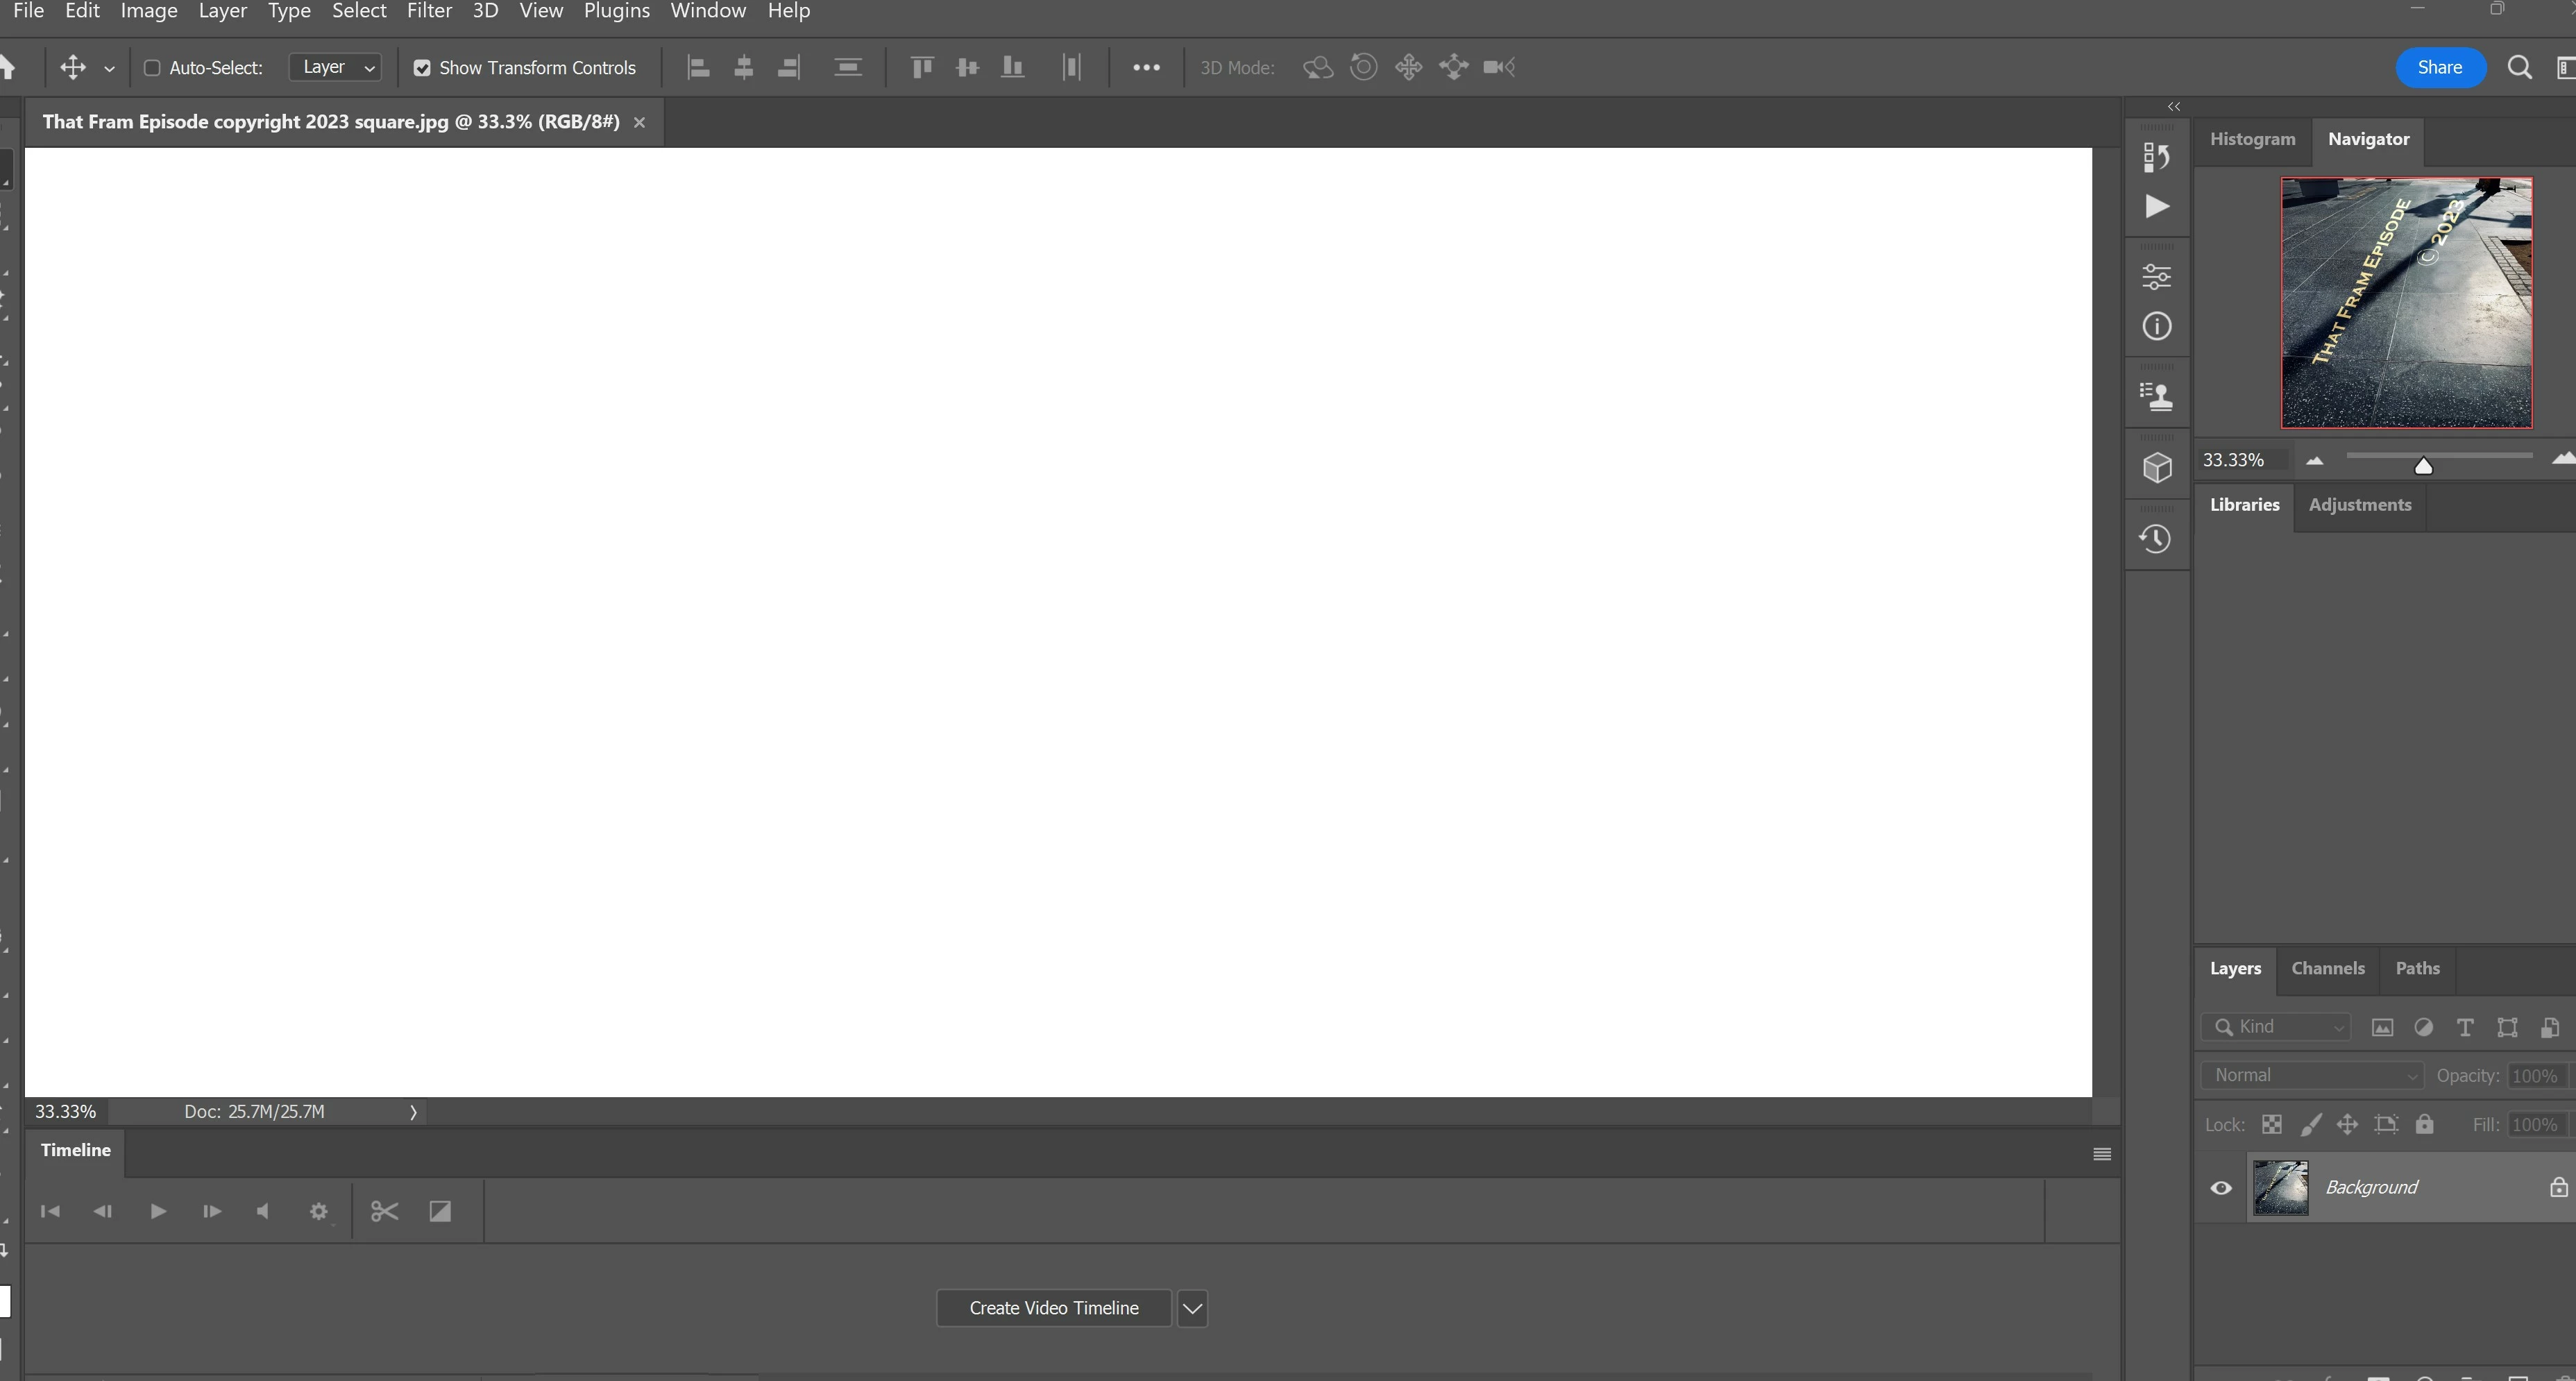Screen dimensions: 2576x1381
Task: Hide the Background layer with eye icon
Action: 2220,1187
